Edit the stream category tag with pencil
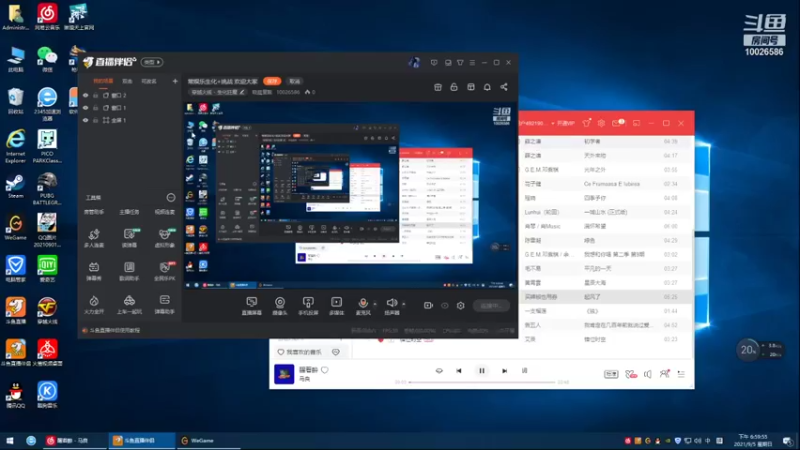 click(x=242, y=92)
